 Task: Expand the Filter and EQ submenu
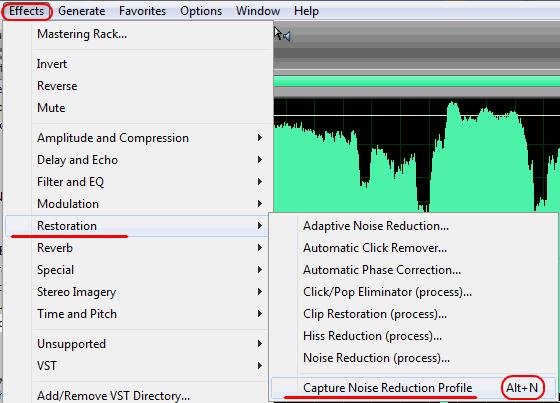click(x=136, y=182)
